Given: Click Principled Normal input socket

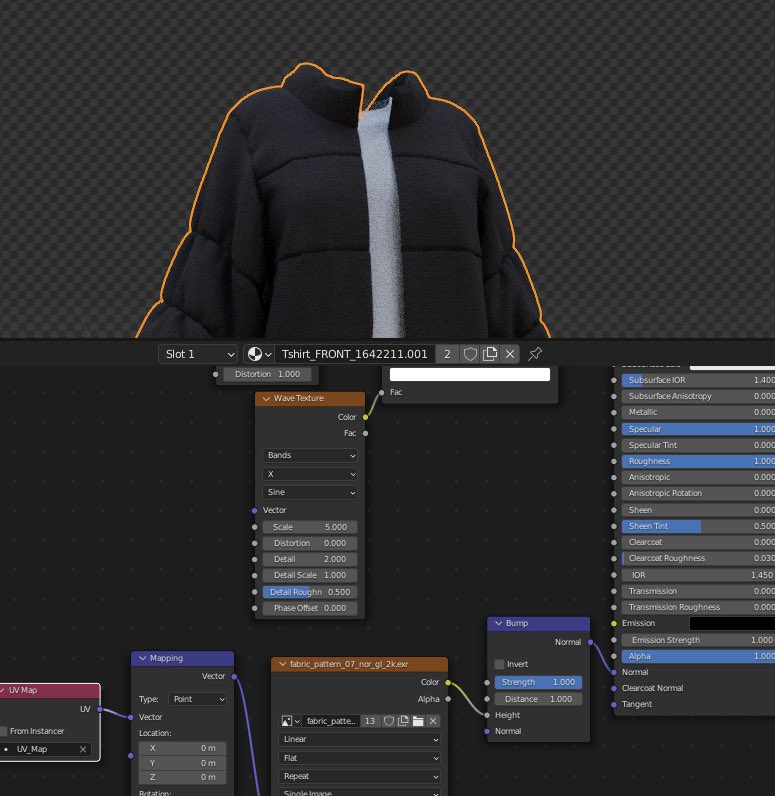Looking at the screenshot, I should point(614,672).
